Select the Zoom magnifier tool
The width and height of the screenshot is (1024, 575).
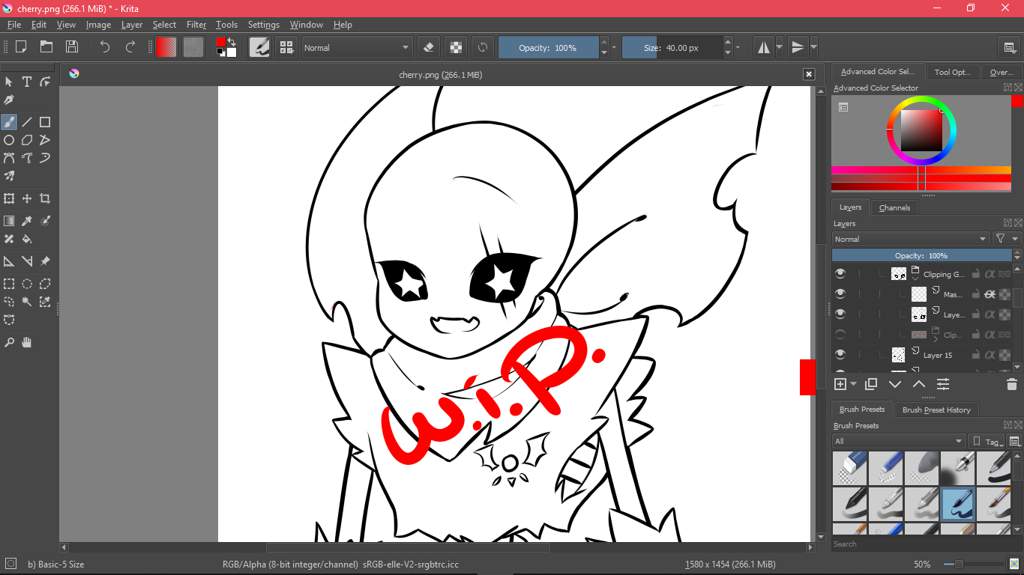tap(8, 342)
